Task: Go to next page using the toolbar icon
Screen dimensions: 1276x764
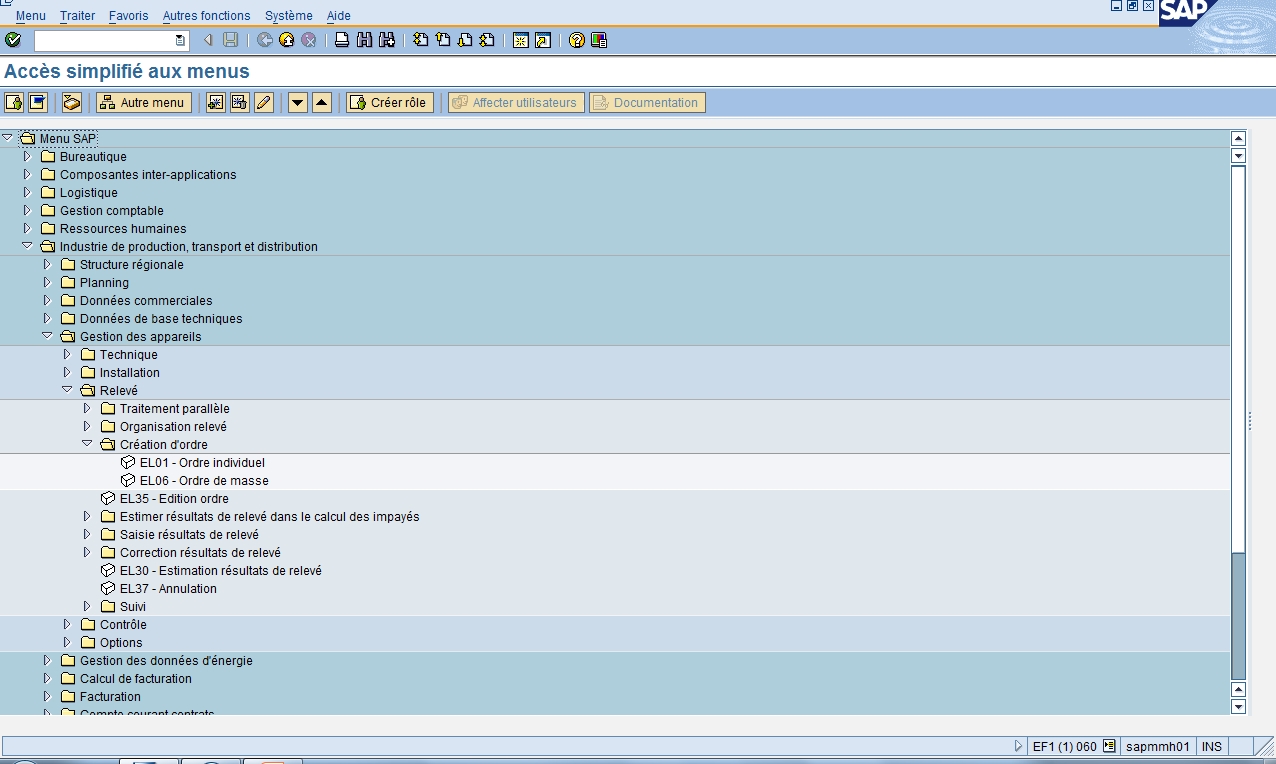Action: click(x=465, y=40)
